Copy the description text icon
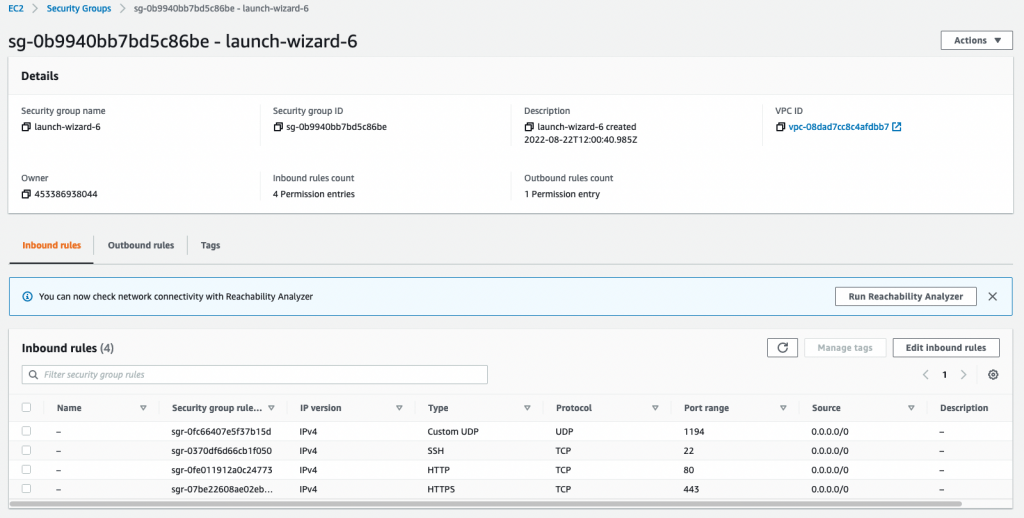 (529, 127)
